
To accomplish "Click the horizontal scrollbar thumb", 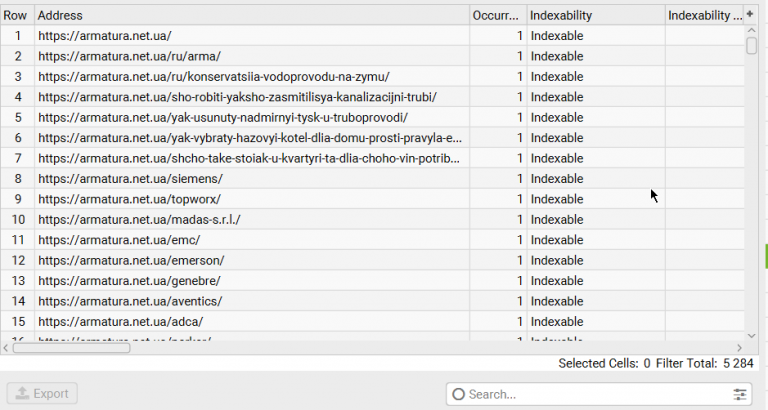I will [72, 347].
